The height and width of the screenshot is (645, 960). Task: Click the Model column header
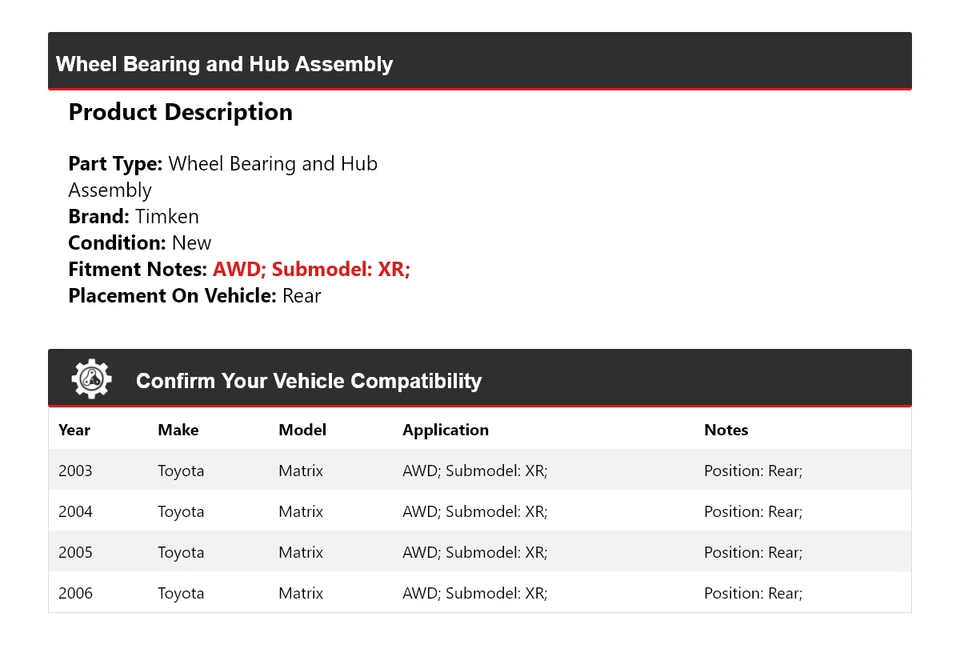tap(302, 430)
